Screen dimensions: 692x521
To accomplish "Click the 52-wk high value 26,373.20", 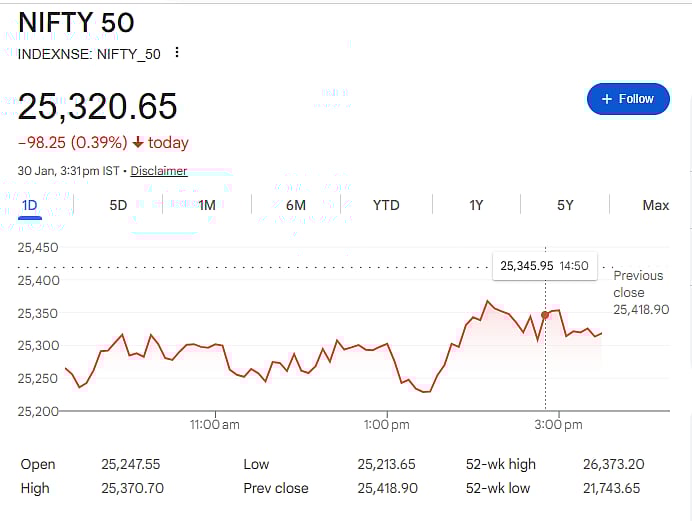I will pyautogui.click(x=611, y=464).
